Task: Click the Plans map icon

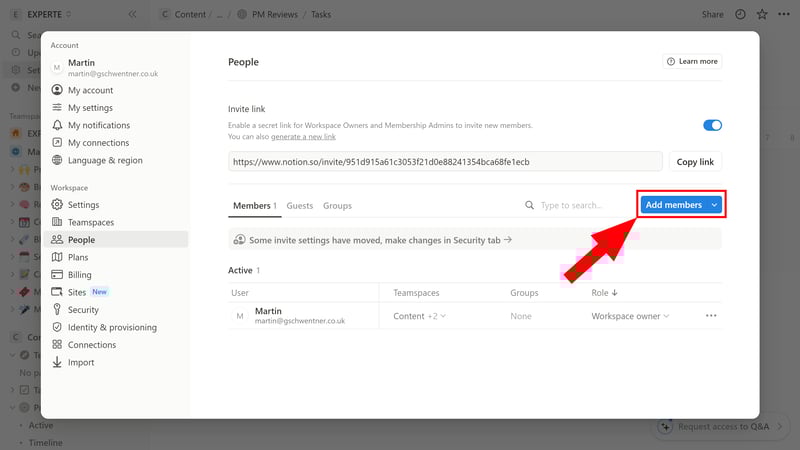Action: 57,257
